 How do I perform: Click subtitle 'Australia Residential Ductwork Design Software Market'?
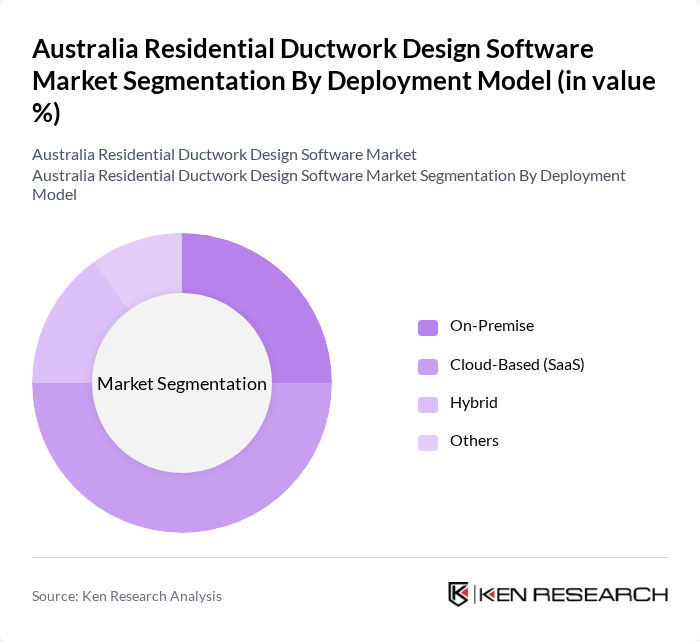[x=224, y=155]
